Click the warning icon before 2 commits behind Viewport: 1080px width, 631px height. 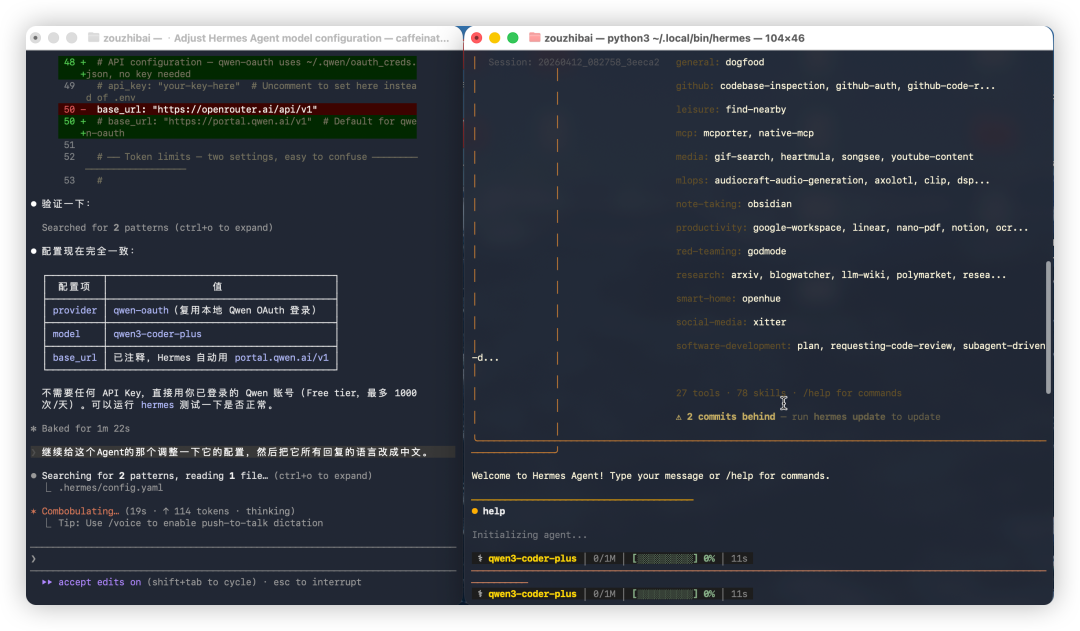point(679,417)
